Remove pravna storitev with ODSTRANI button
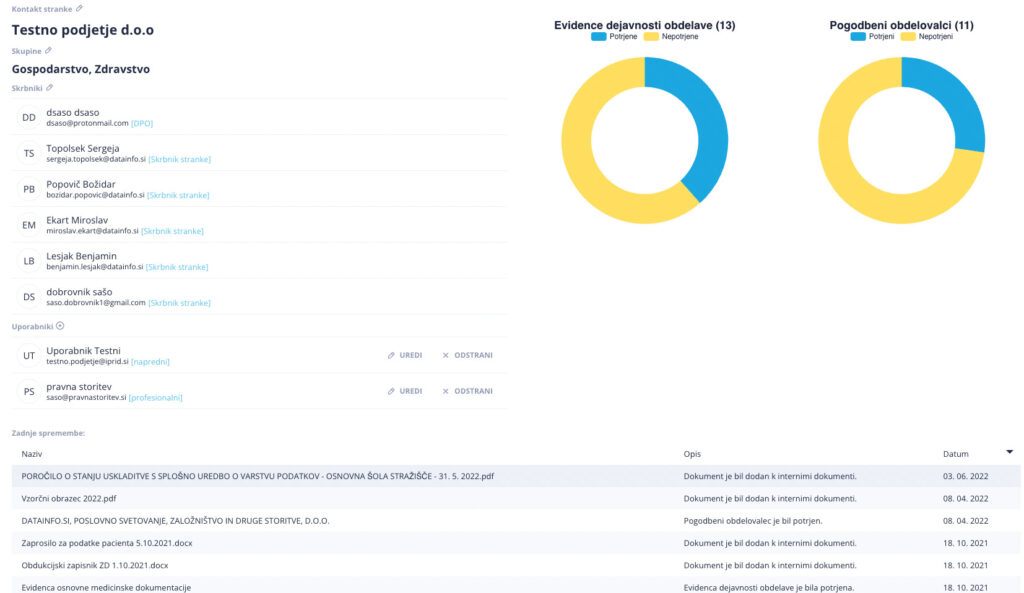This screenshot has height=593, width=1024. point(475,390)
